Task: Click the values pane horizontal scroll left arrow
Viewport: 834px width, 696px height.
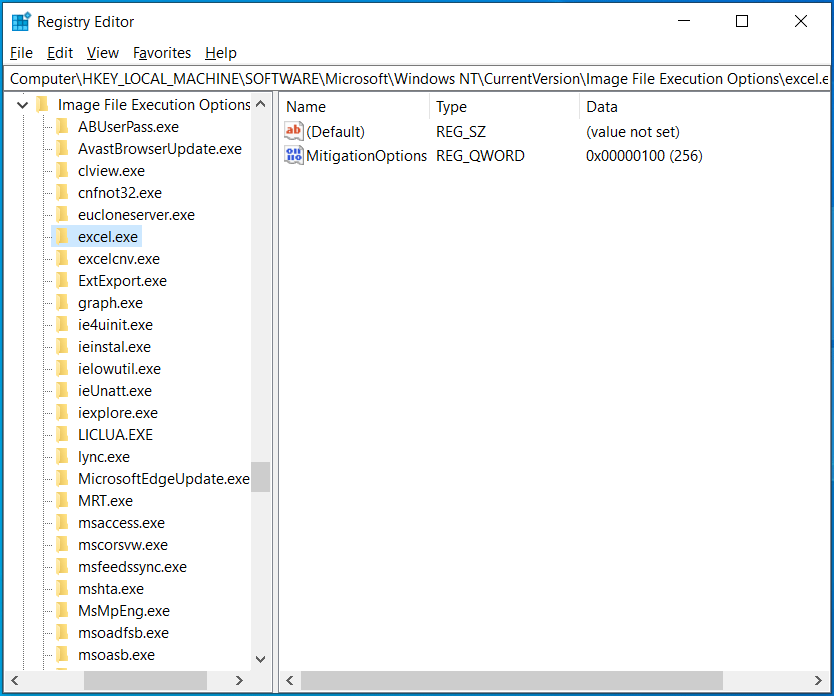Action: [x=290, y=680]
